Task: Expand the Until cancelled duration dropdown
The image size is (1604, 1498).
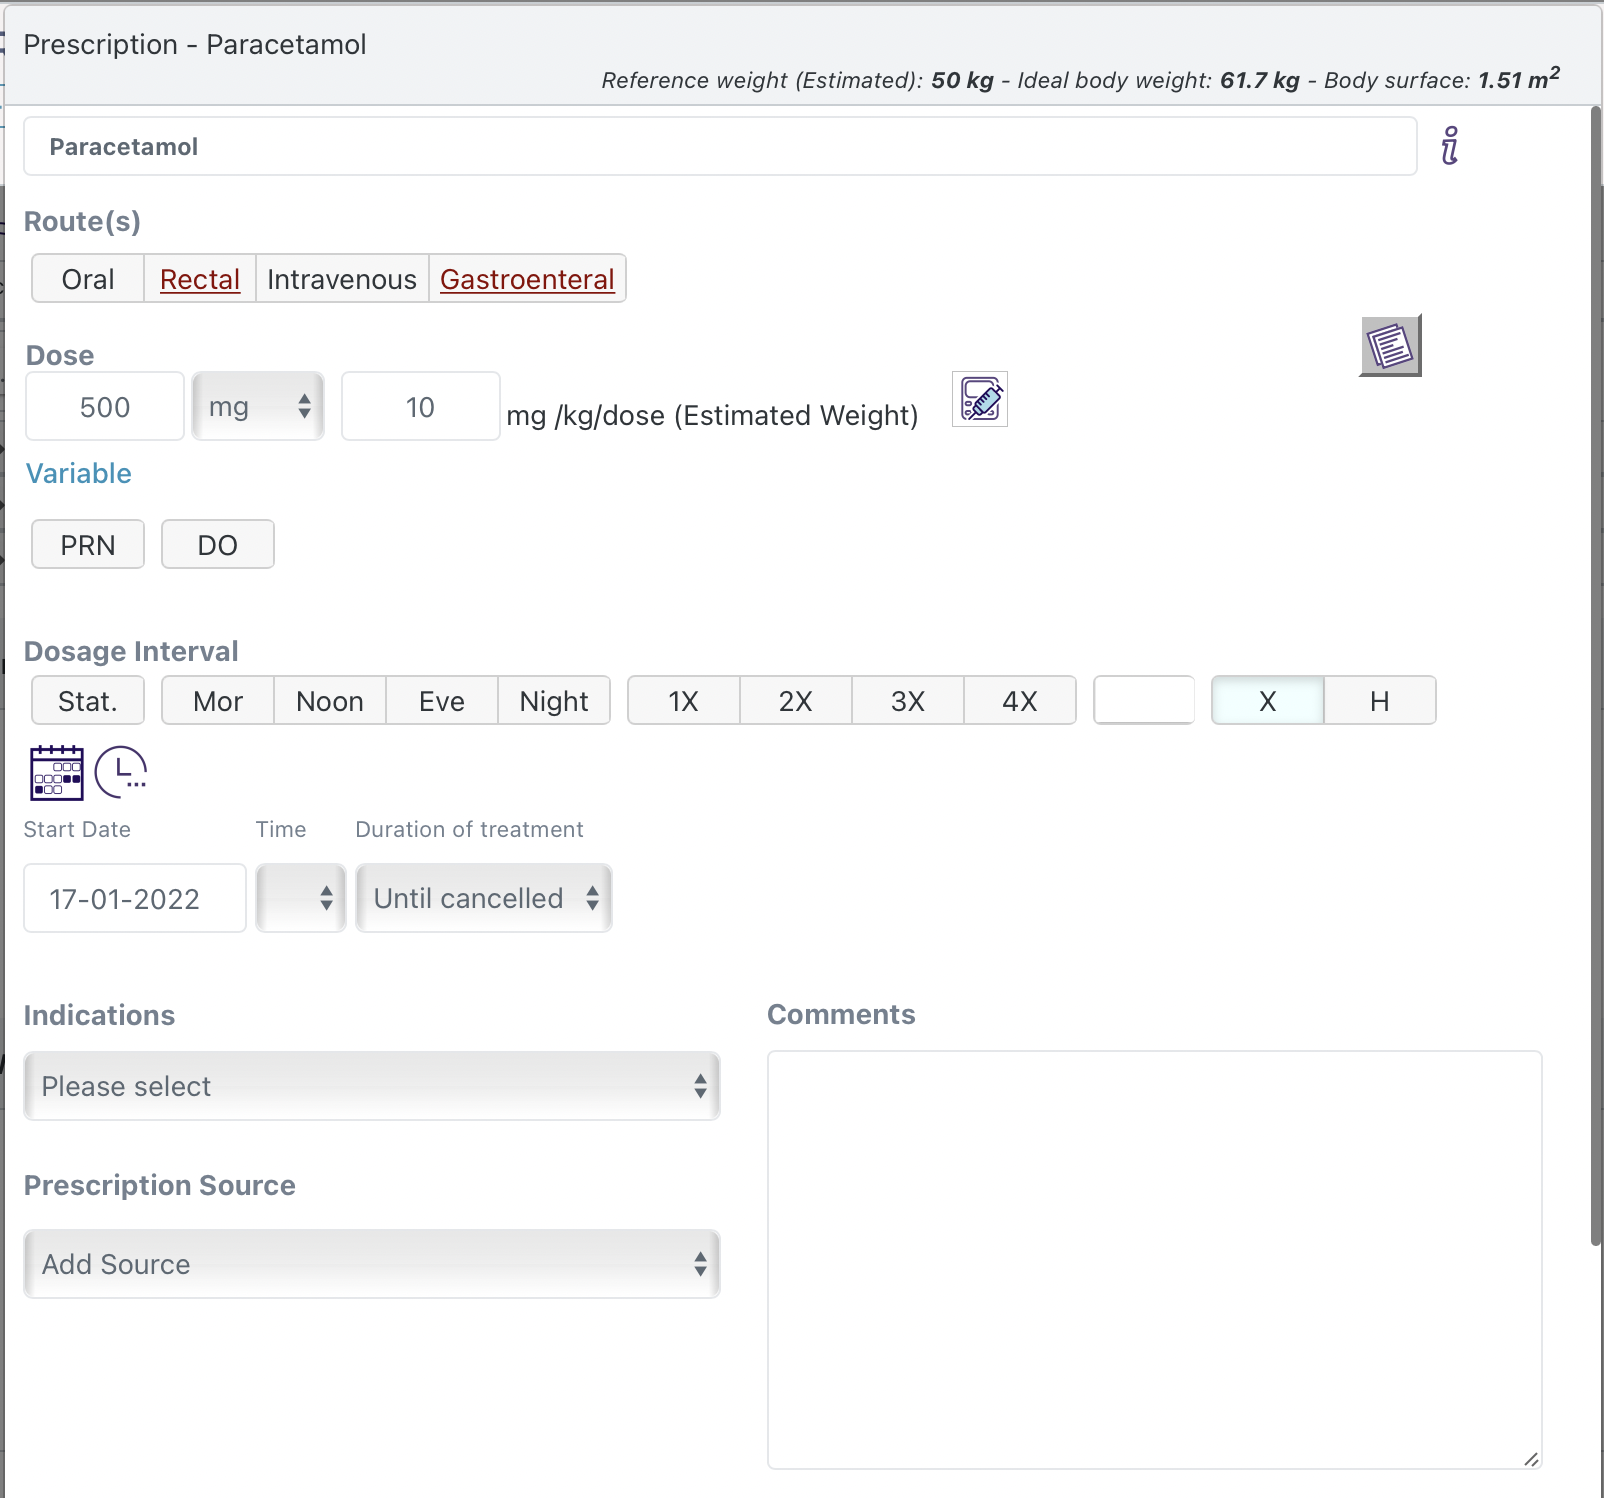Action: click(x=484, y=898)
